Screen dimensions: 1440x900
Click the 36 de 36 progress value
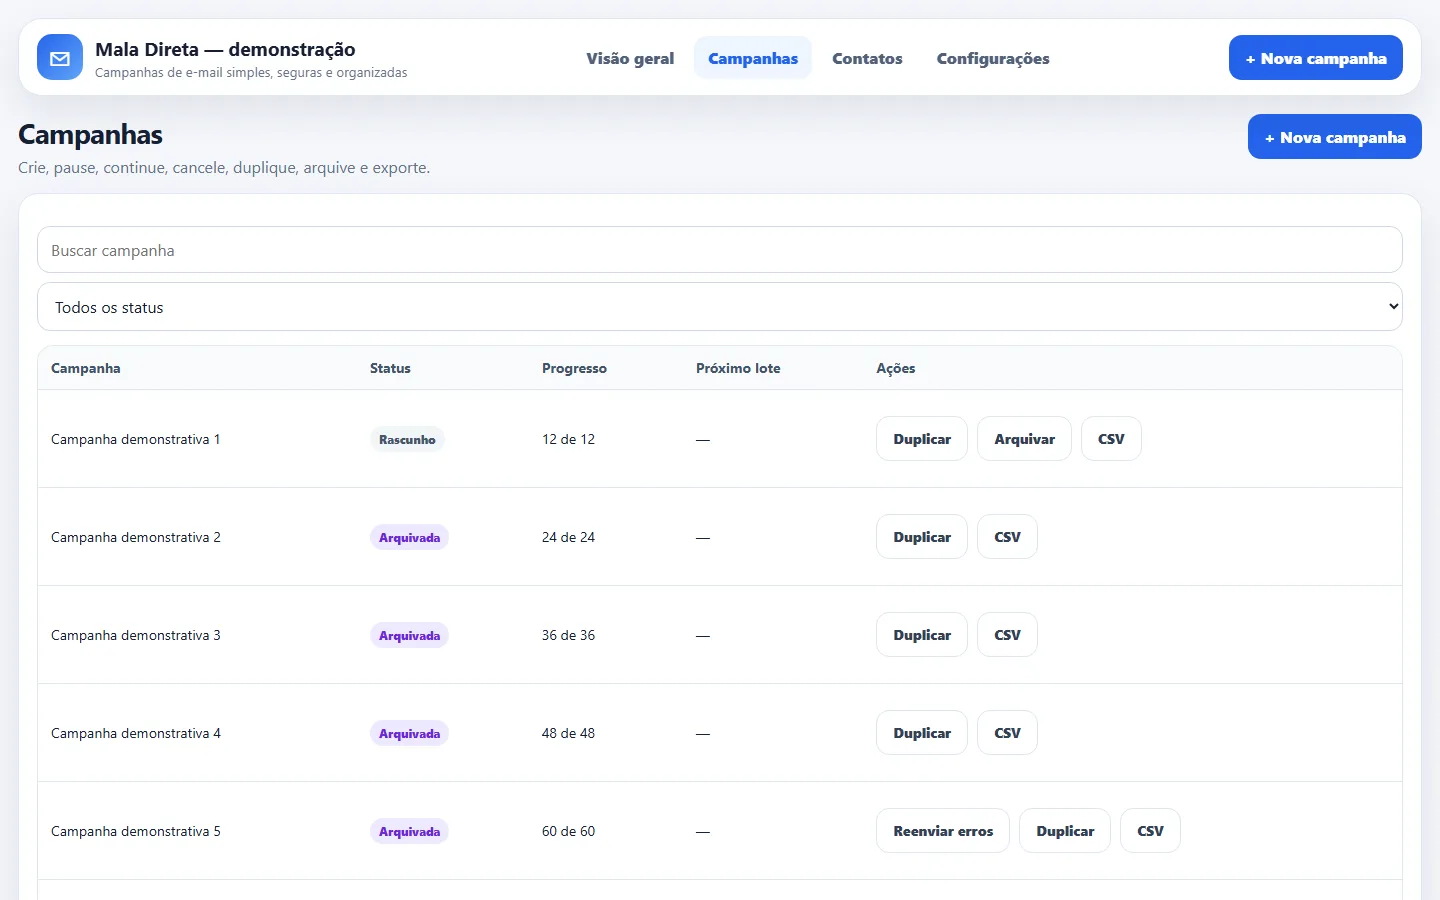[x=568, y=635]
